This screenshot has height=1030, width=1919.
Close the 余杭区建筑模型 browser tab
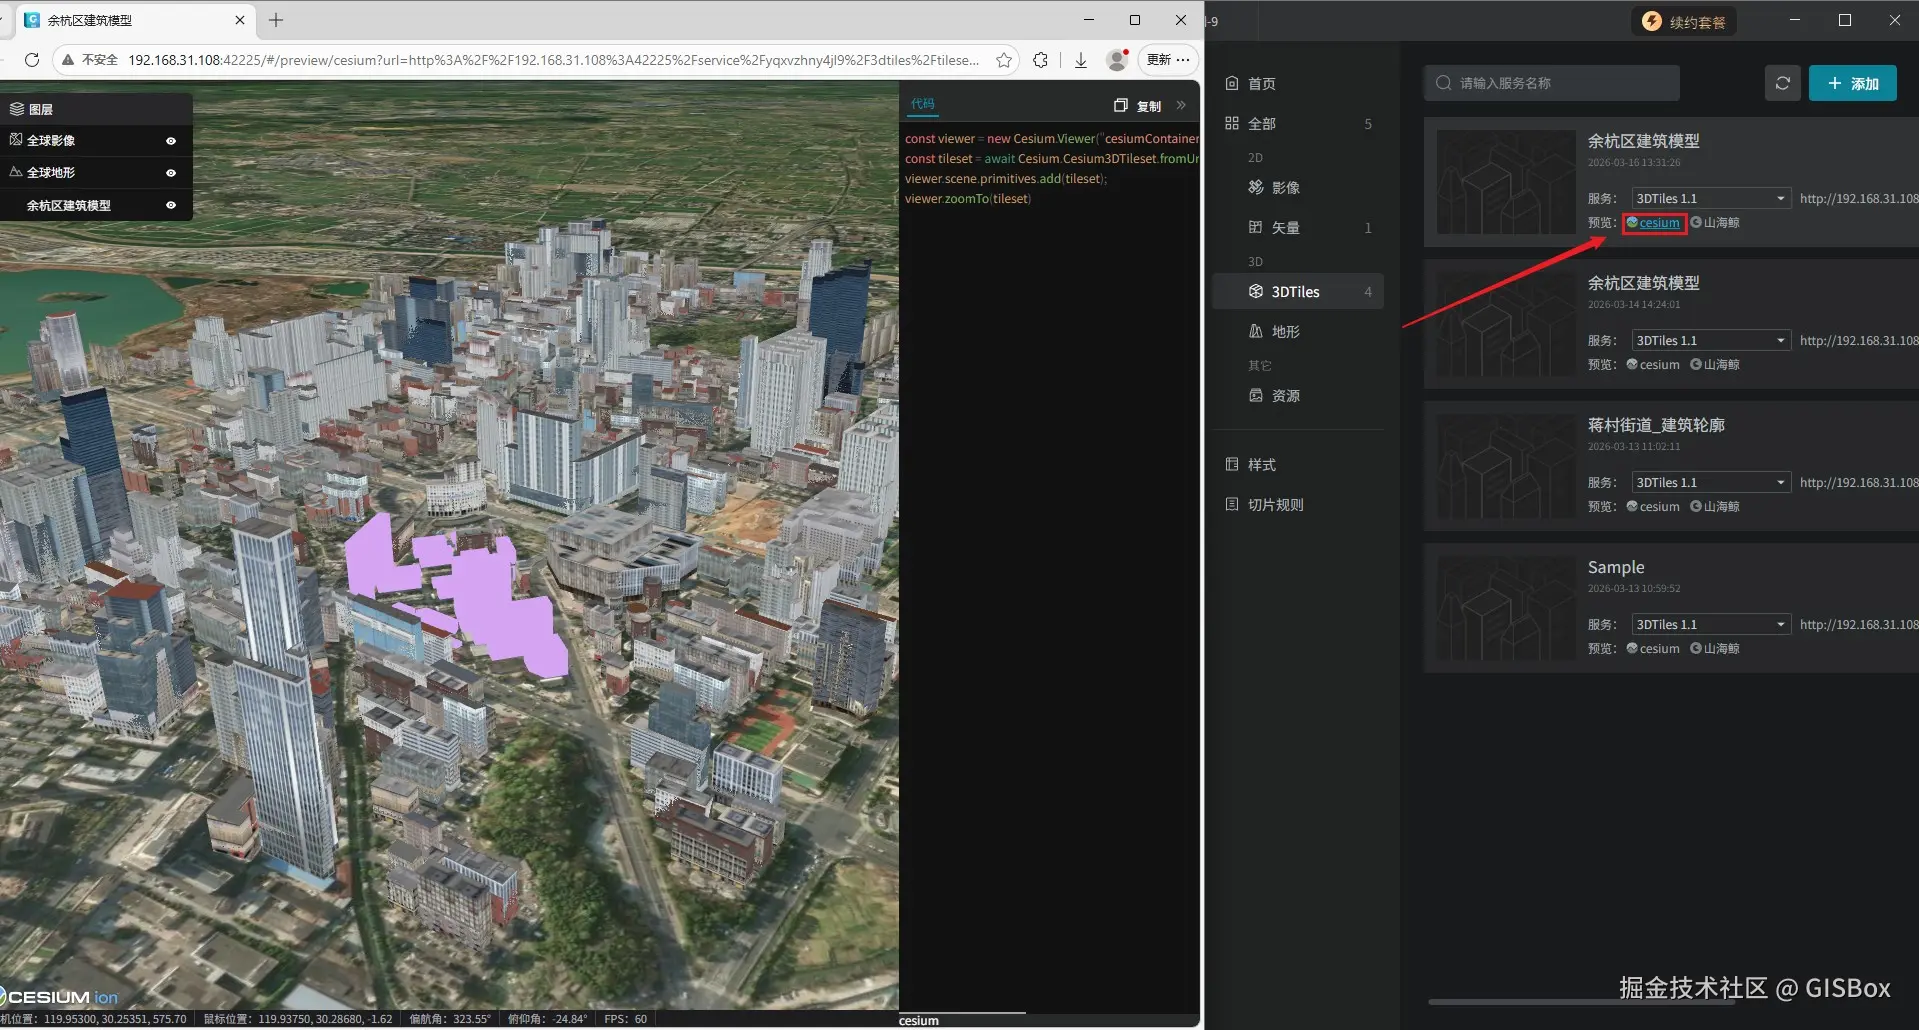pos(240,20)
